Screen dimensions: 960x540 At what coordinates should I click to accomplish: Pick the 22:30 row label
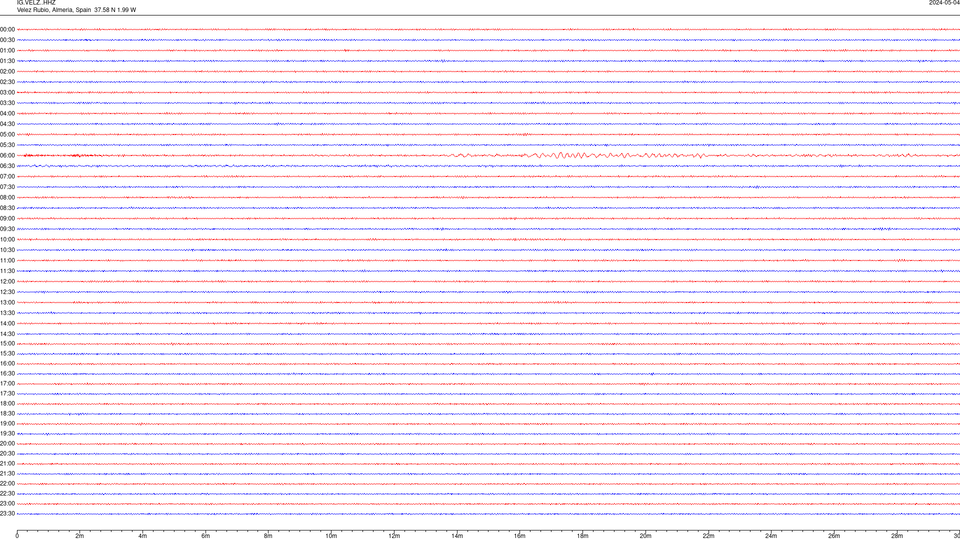point(7,493)
